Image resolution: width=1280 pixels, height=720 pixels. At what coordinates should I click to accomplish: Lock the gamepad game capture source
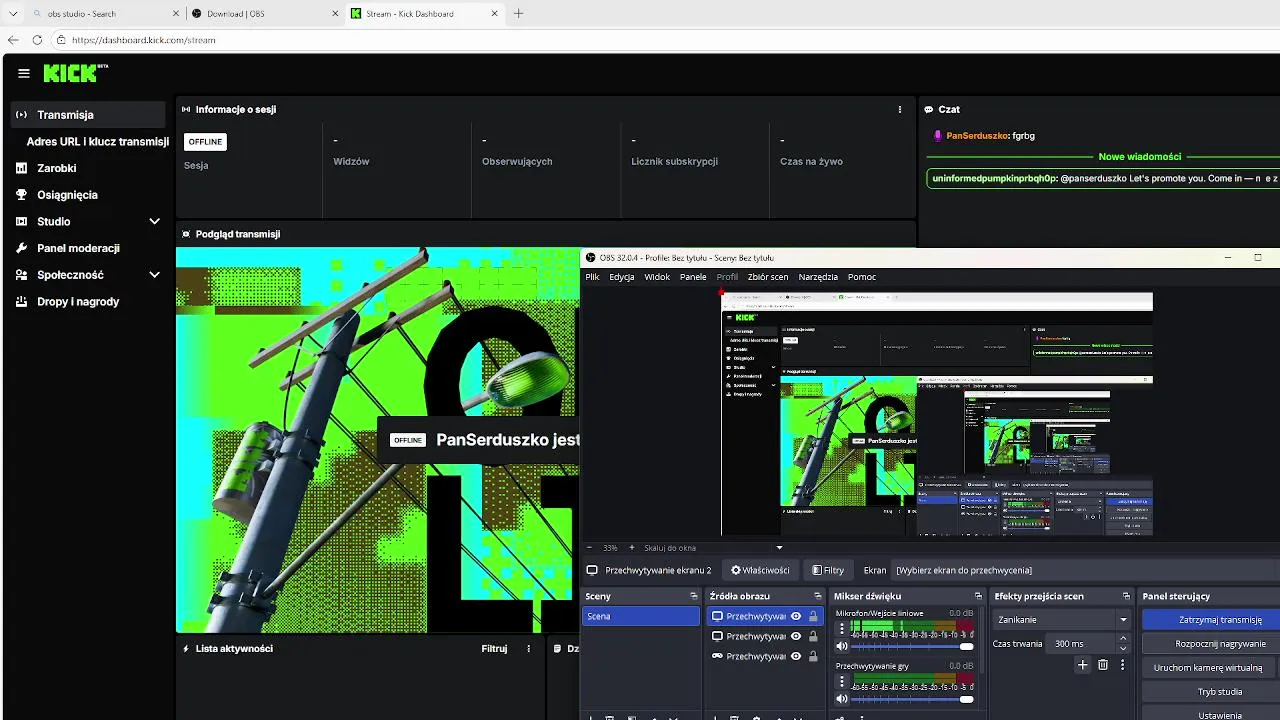point(813,656)
